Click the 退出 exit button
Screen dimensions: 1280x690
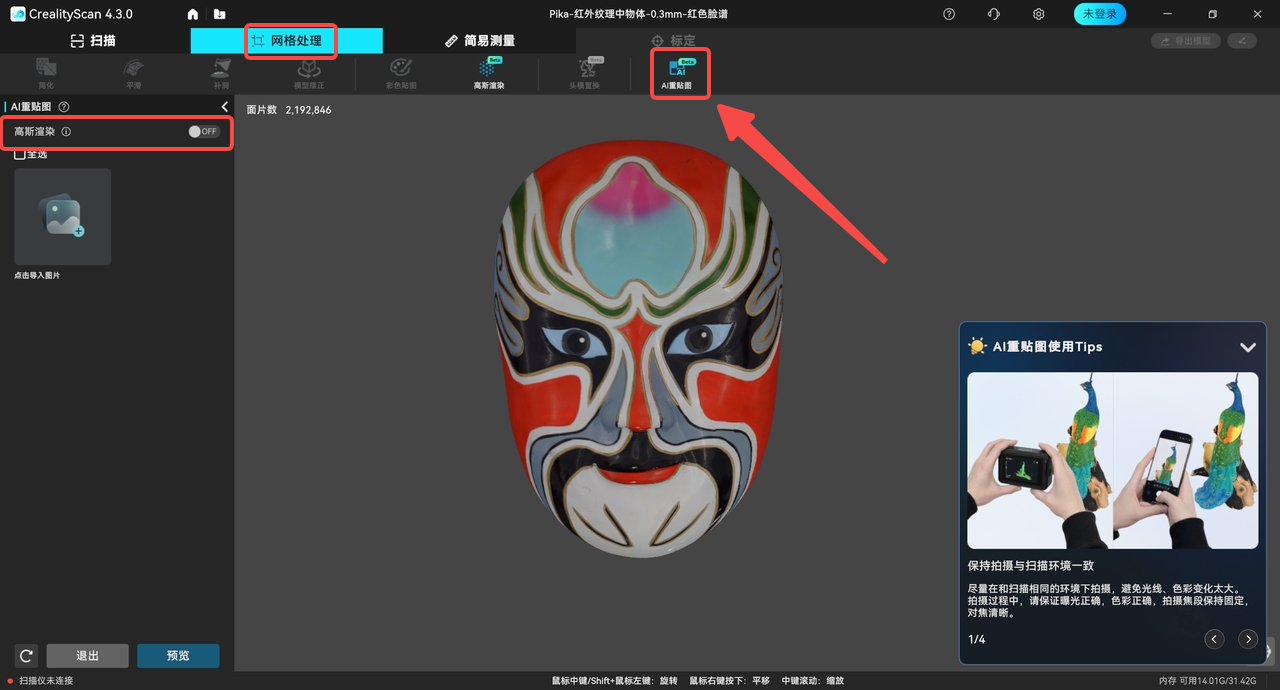(88, 656)
